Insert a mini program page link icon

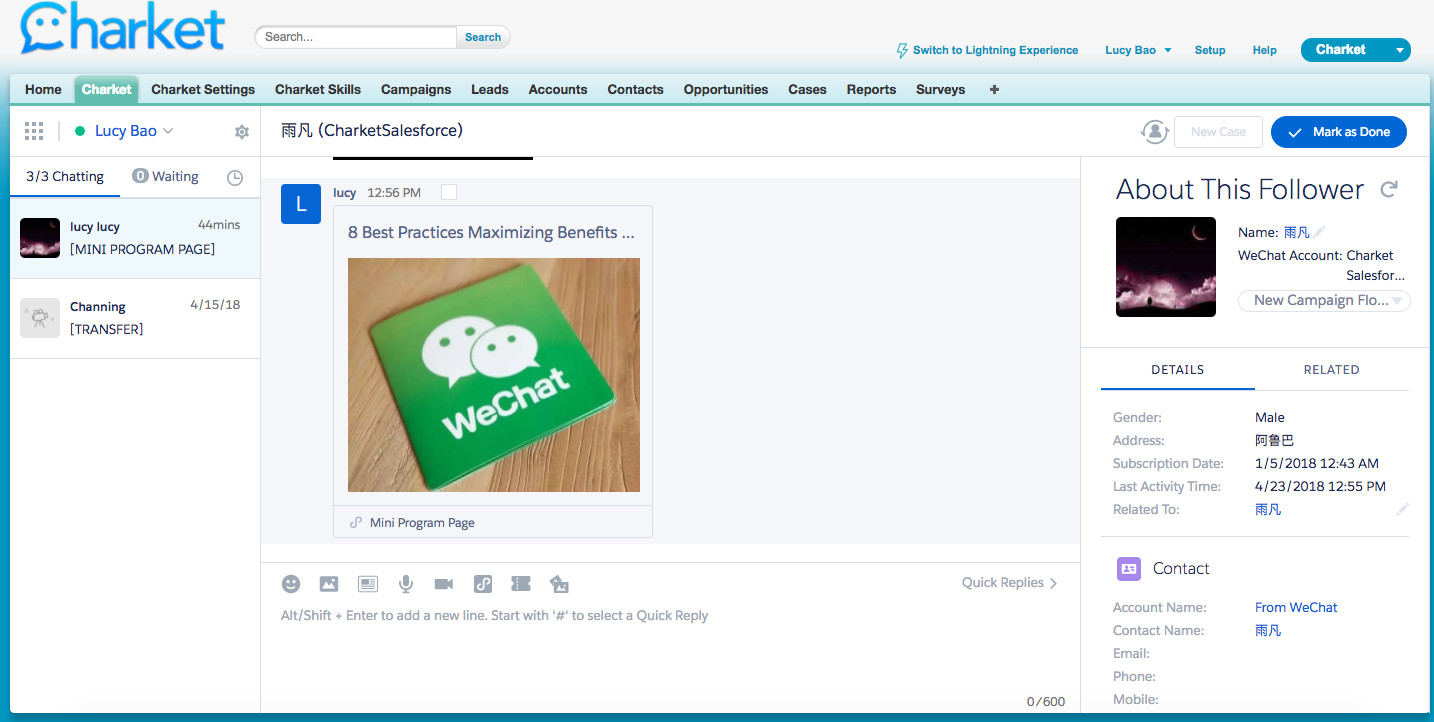point(482,584)
